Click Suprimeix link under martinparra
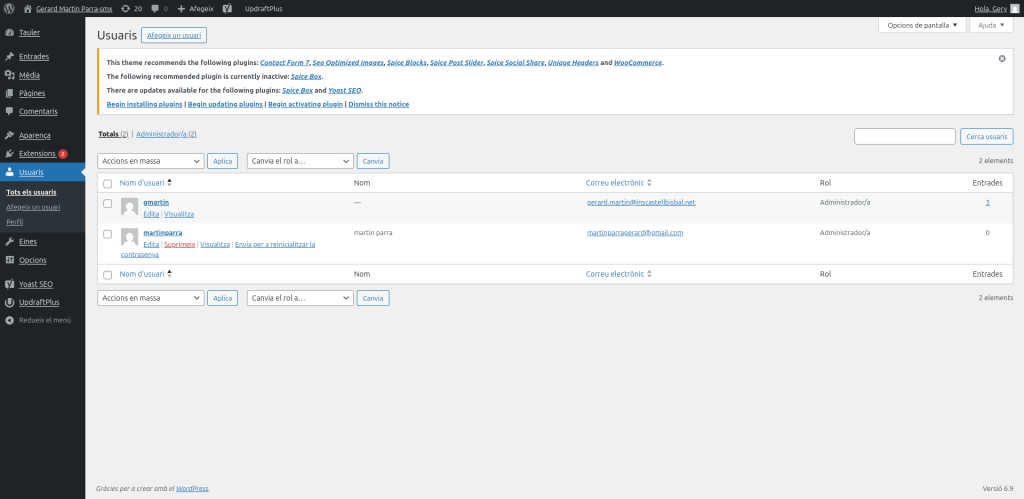 (x=180, y=244)
